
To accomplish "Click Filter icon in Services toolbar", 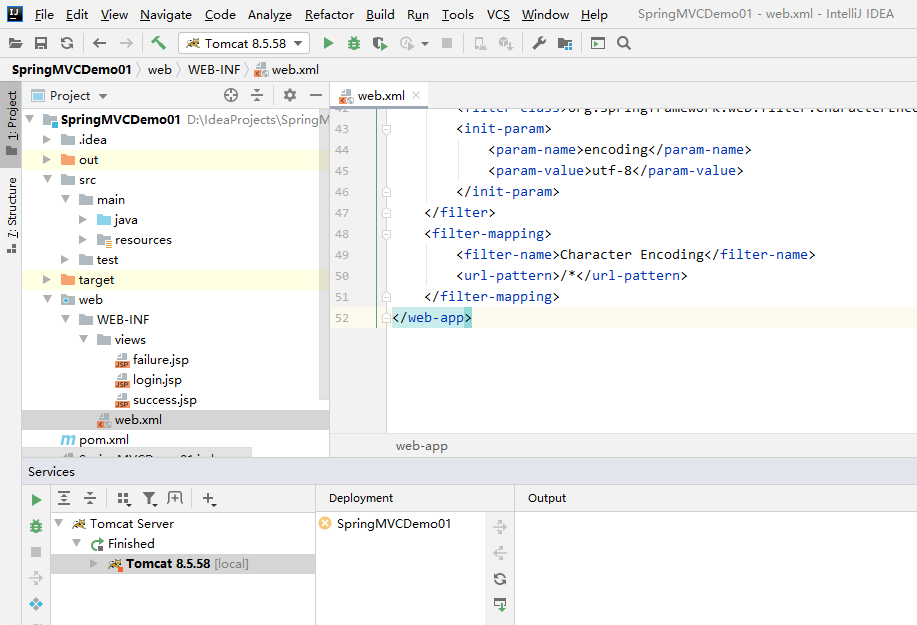I will pyautogui.click(x=149, y=498).
